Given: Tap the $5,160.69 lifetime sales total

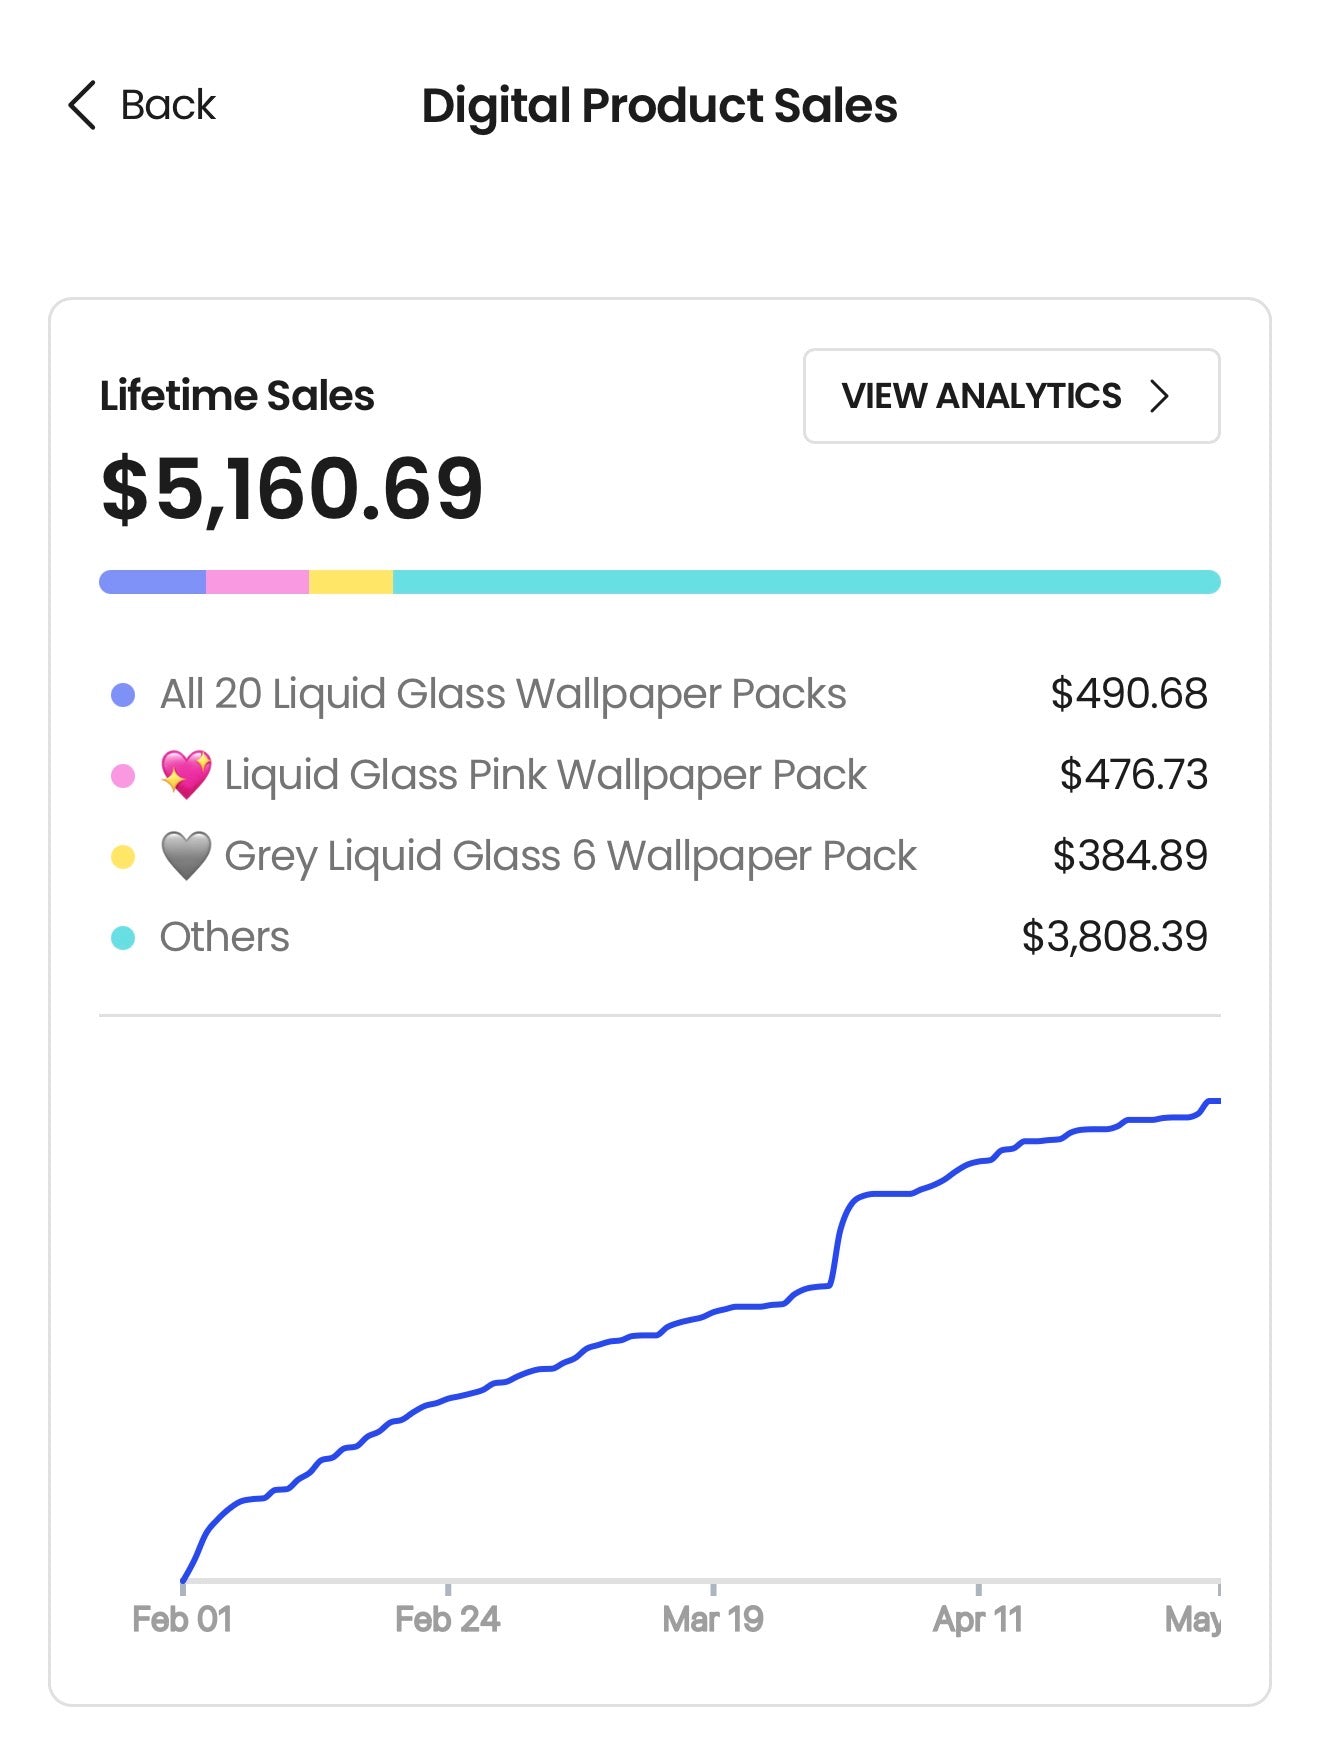Looking at the screenshot, I should tap(292, 489).
